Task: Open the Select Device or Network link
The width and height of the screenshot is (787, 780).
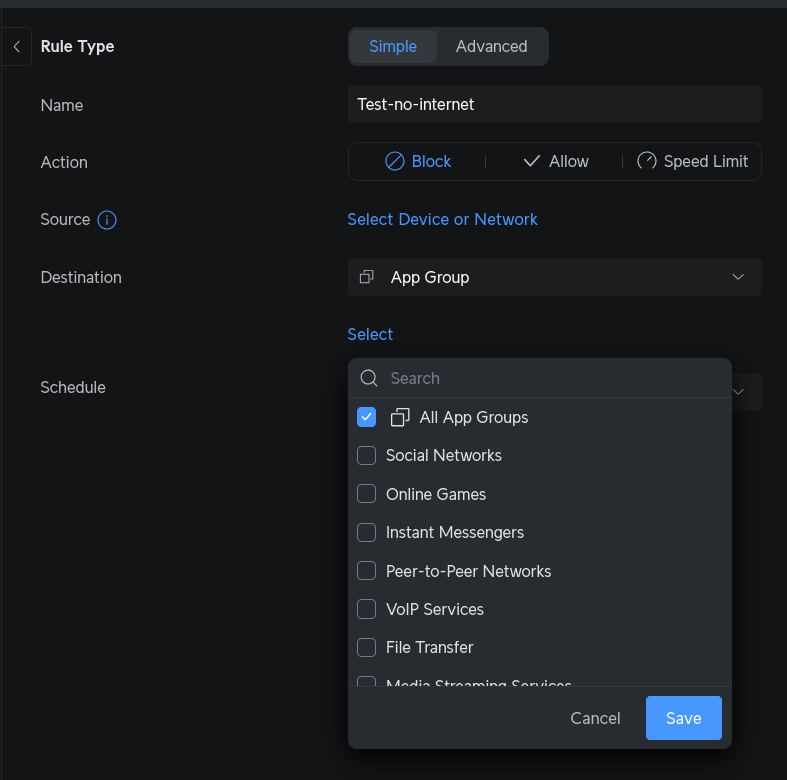Action: (442, 220)
